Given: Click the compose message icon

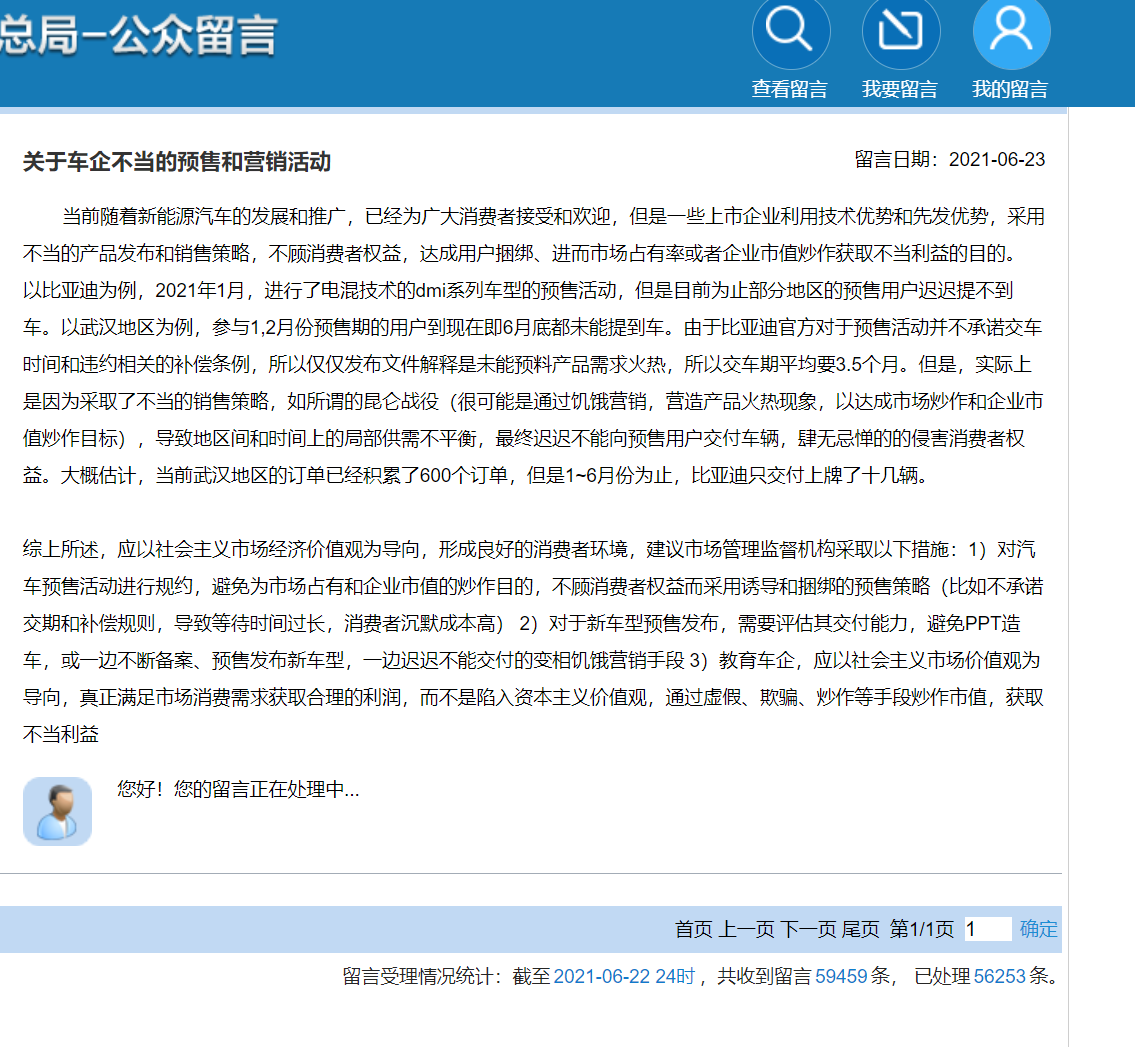Looking at the screenshot, I should click(x=900, y=33).
